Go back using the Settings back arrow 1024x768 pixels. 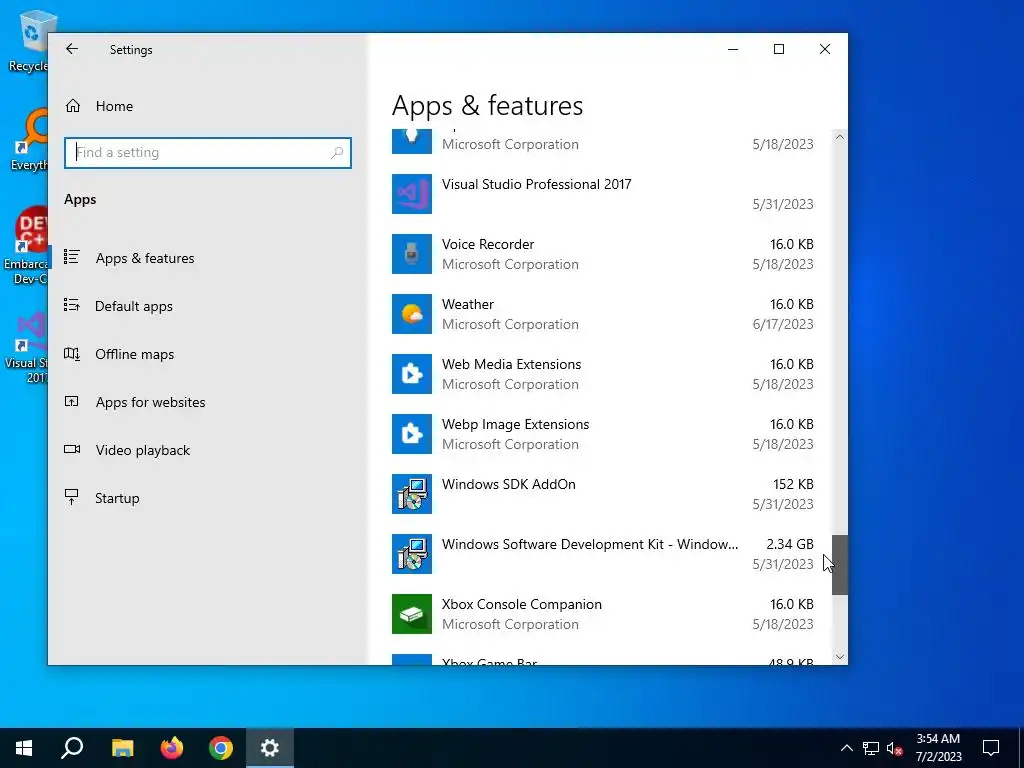(72, 49)
